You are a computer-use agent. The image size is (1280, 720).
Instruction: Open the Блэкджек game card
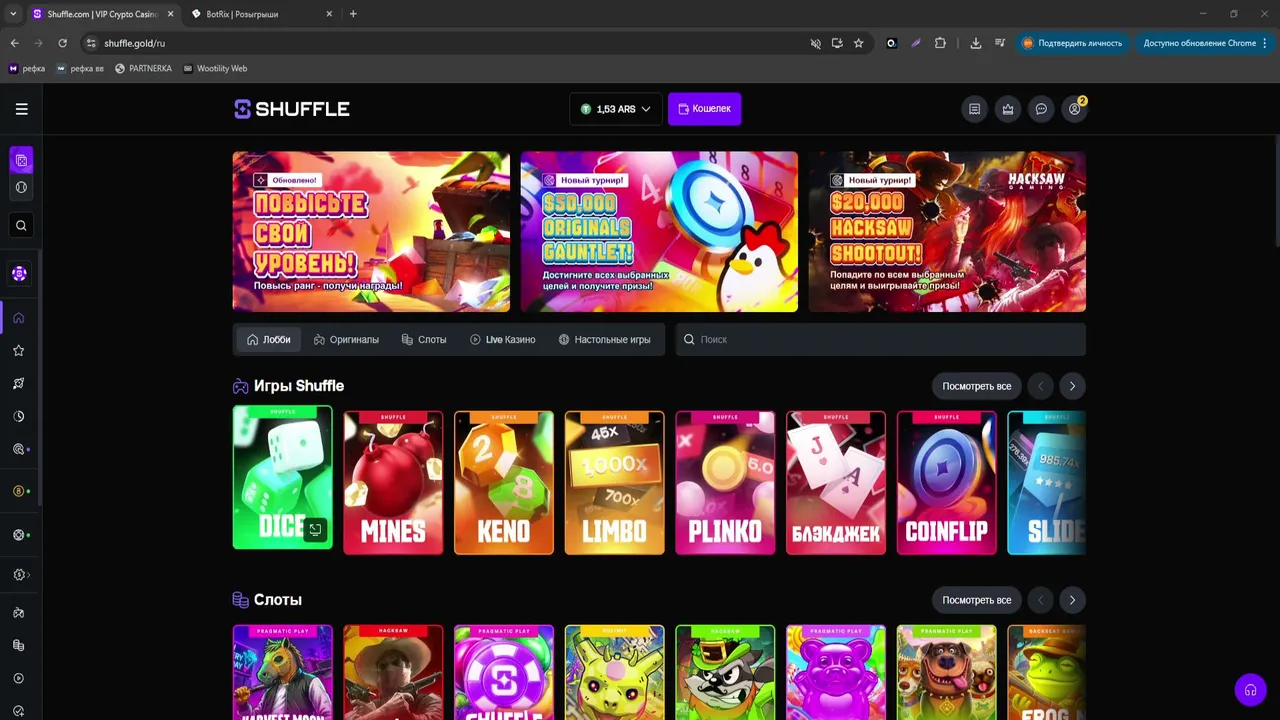pyautogui.click(x=836, y=482)
